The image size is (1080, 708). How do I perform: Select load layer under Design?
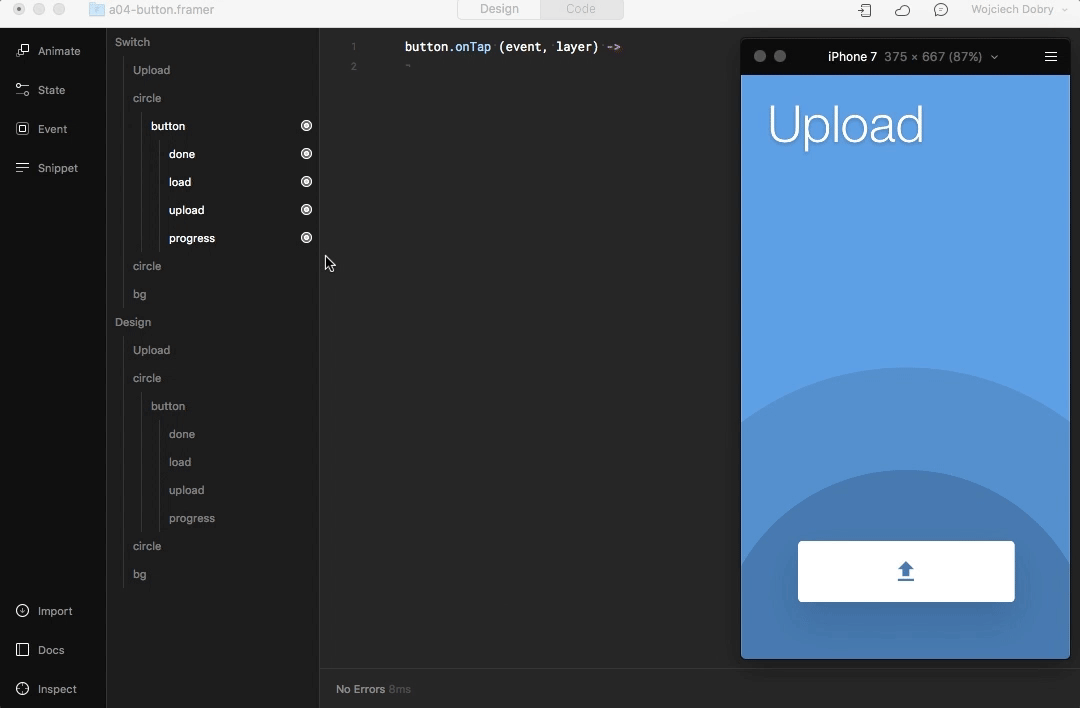[x=180, y=462]
